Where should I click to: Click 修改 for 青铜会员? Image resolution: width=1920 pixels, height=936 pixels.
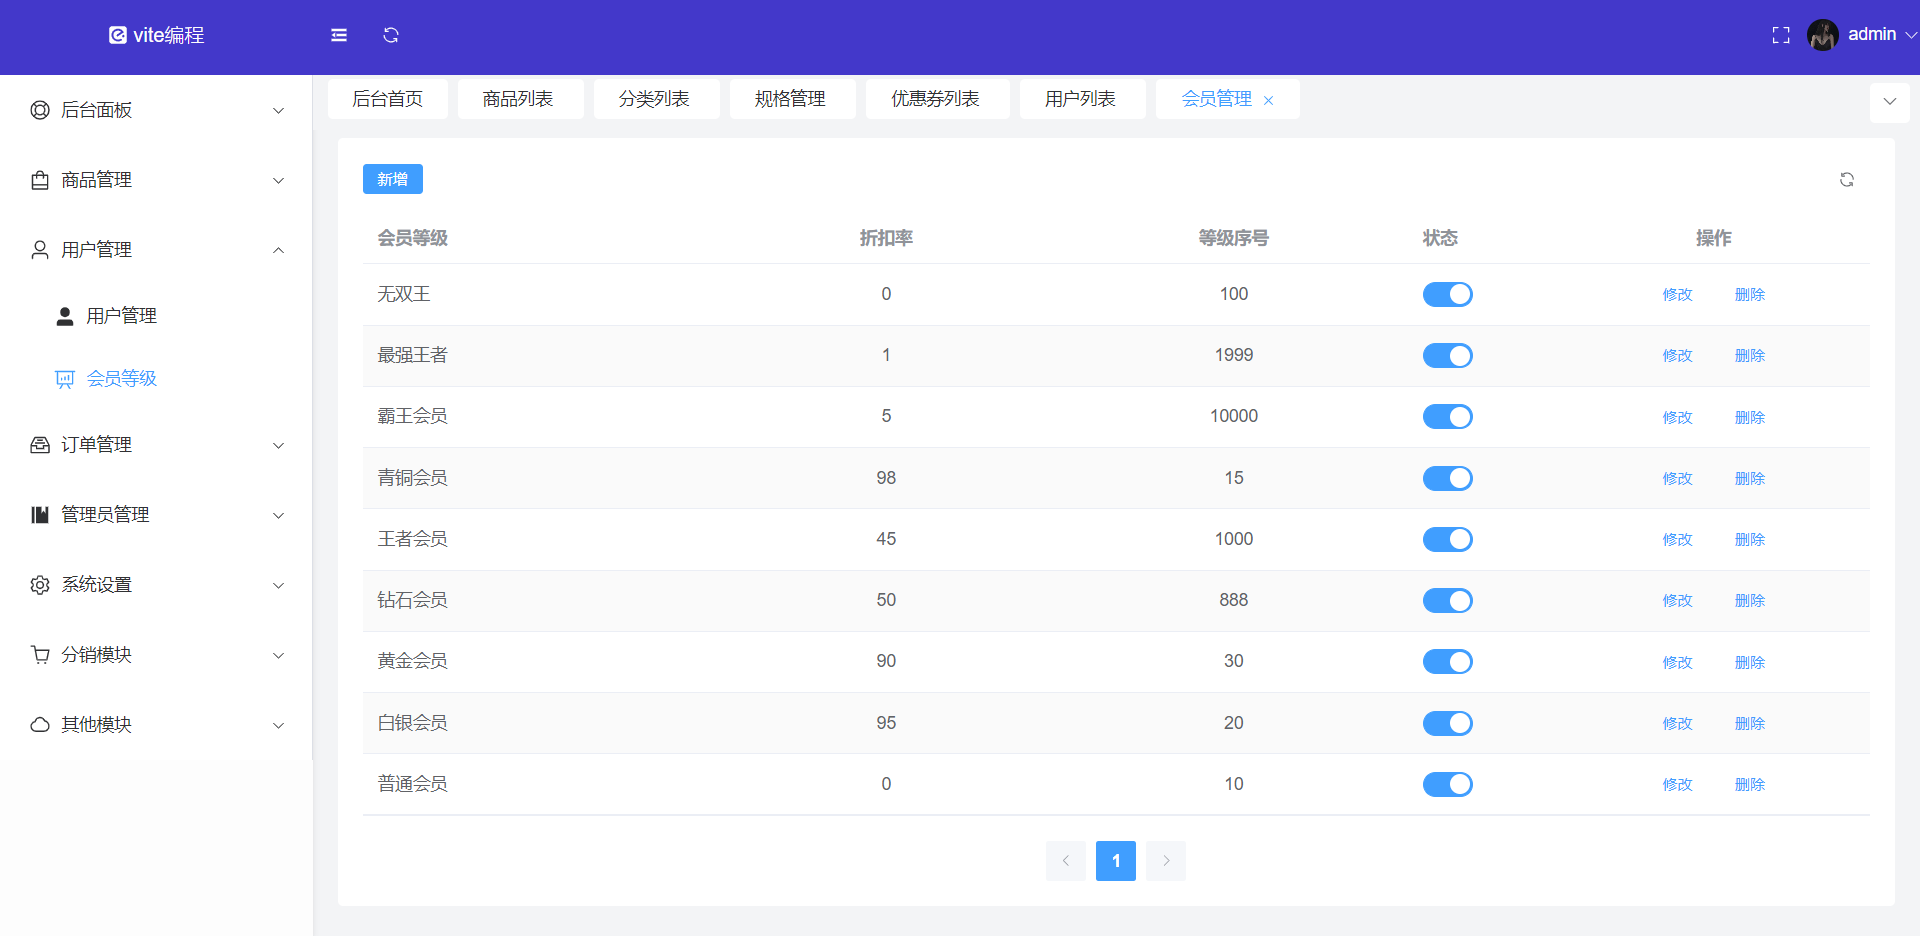pyautogui.click(x=1678, y=479)
